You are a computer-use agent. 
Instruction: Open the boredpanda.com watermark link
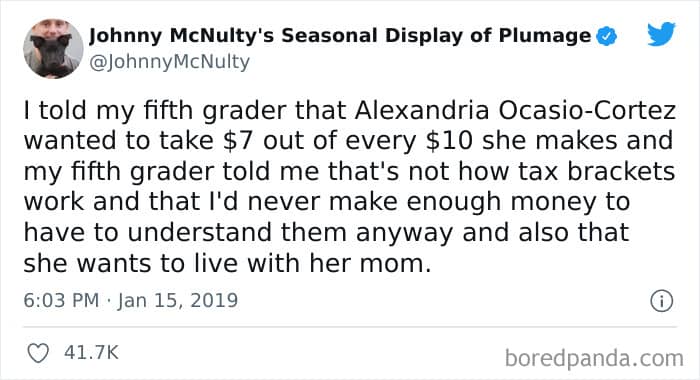[x=594, y=359]
